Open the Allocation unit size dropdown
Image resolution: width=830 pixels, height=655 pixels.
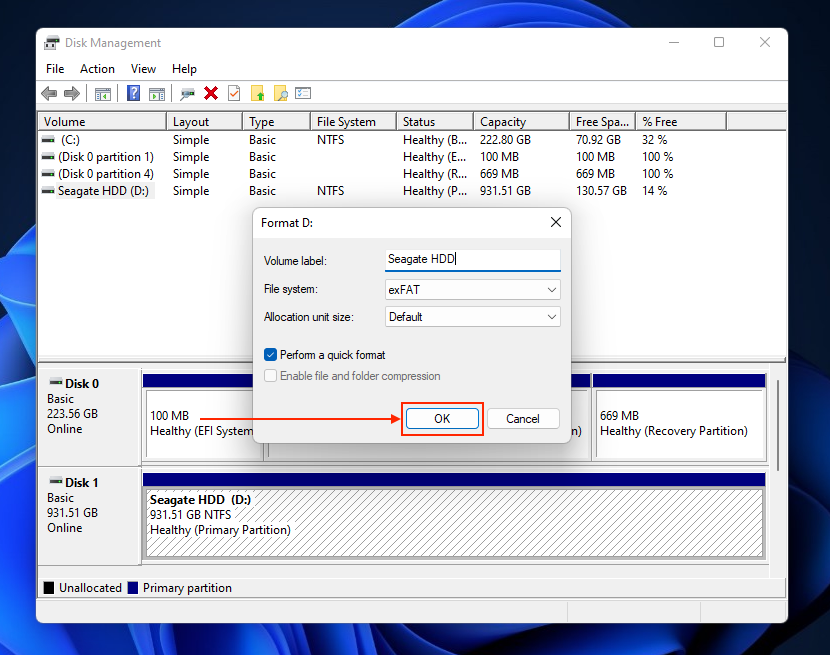[472, 317]
